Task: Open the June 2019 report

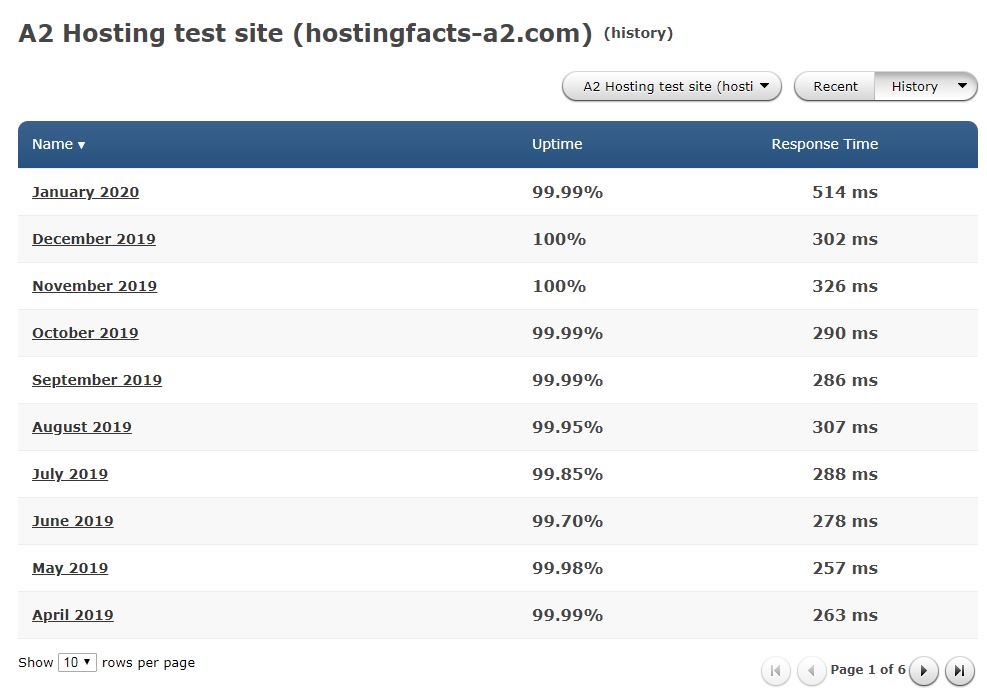Action: click(x=72, y=521)
